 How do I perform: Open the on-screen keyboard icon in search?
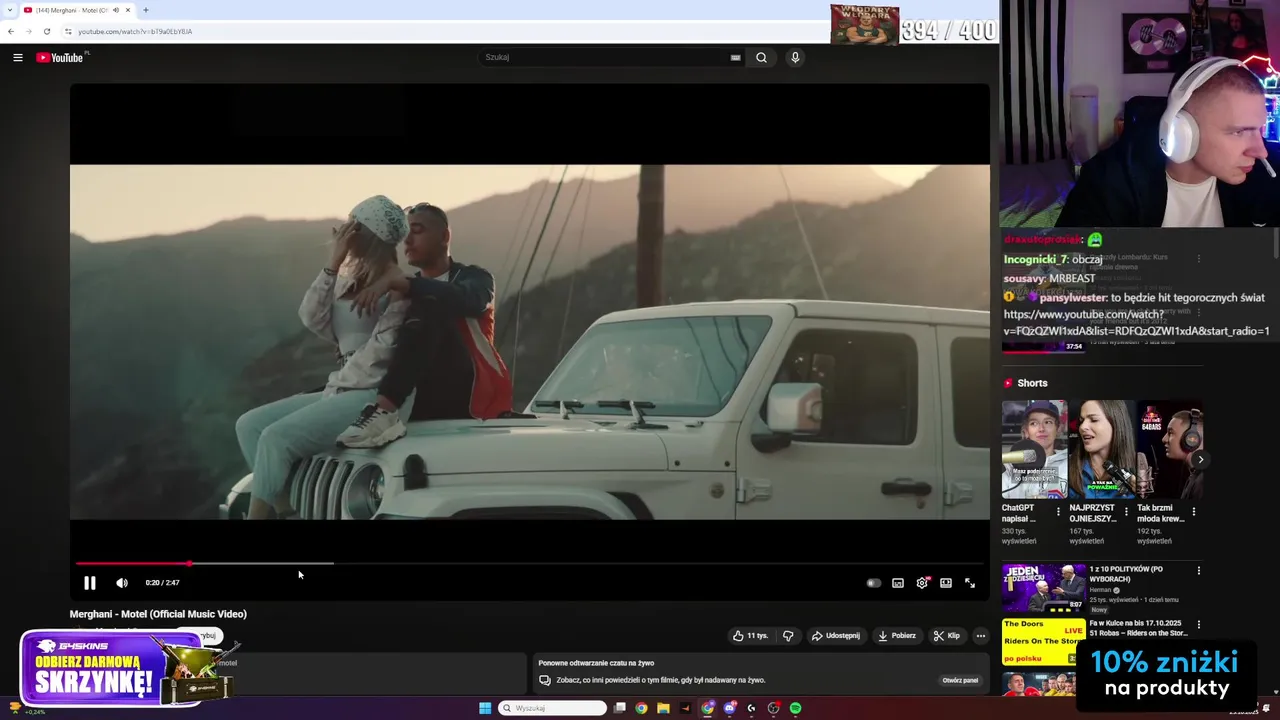735,57
